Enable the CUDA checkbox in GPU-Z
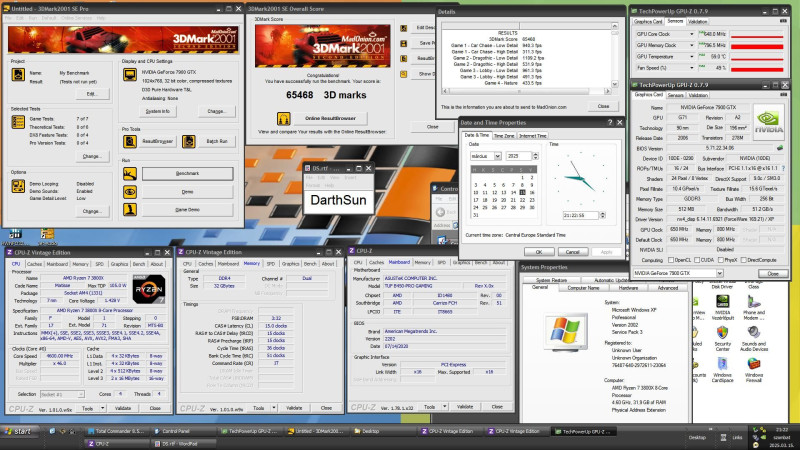The image size is (800, 450). click(697, 260)
